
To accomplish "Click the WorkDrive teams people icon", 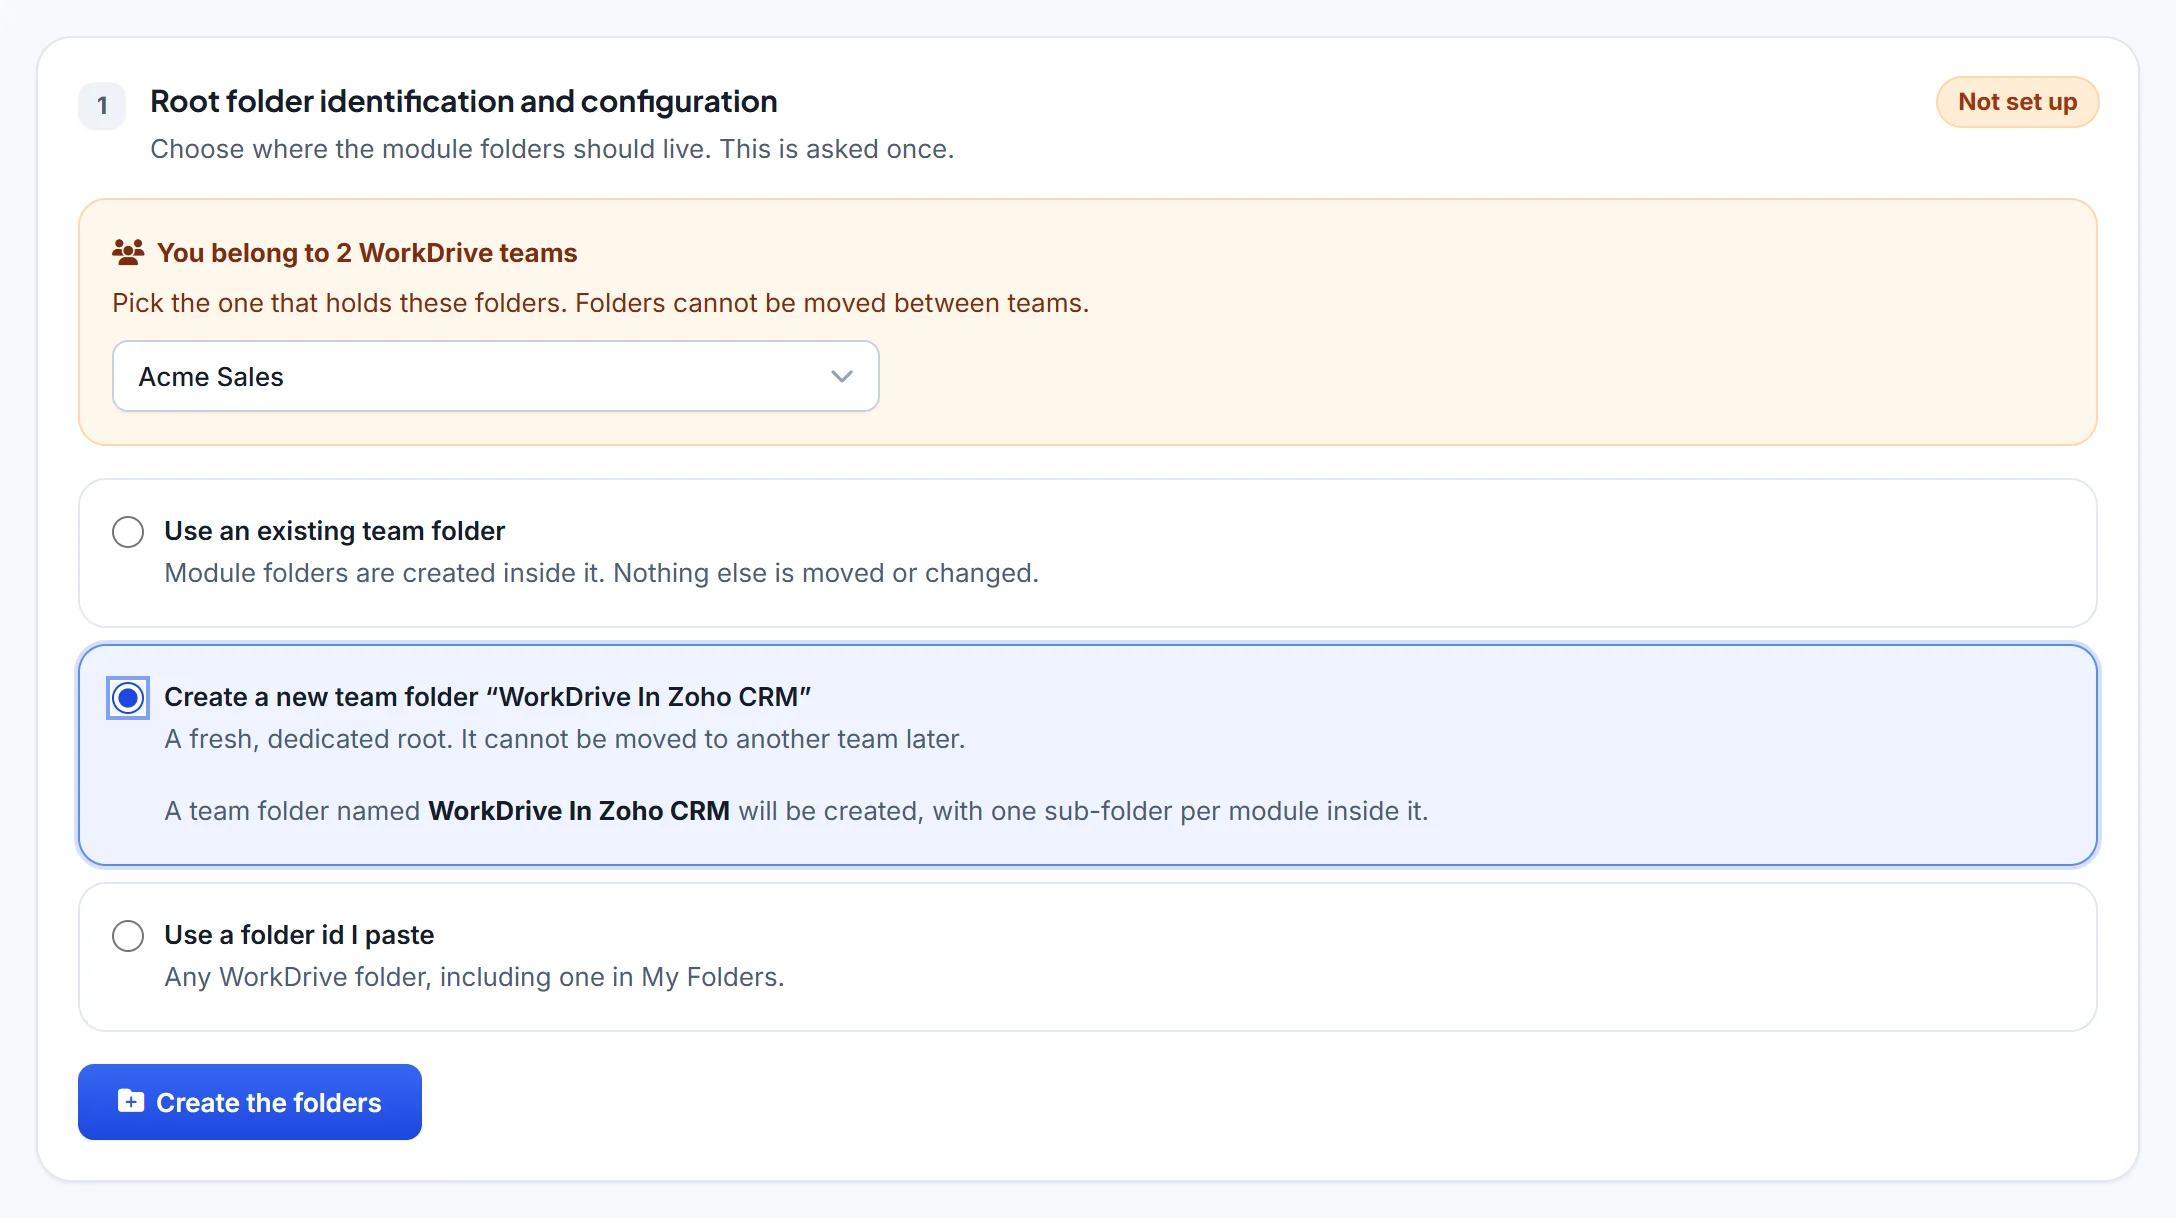I will coord(128,252).
